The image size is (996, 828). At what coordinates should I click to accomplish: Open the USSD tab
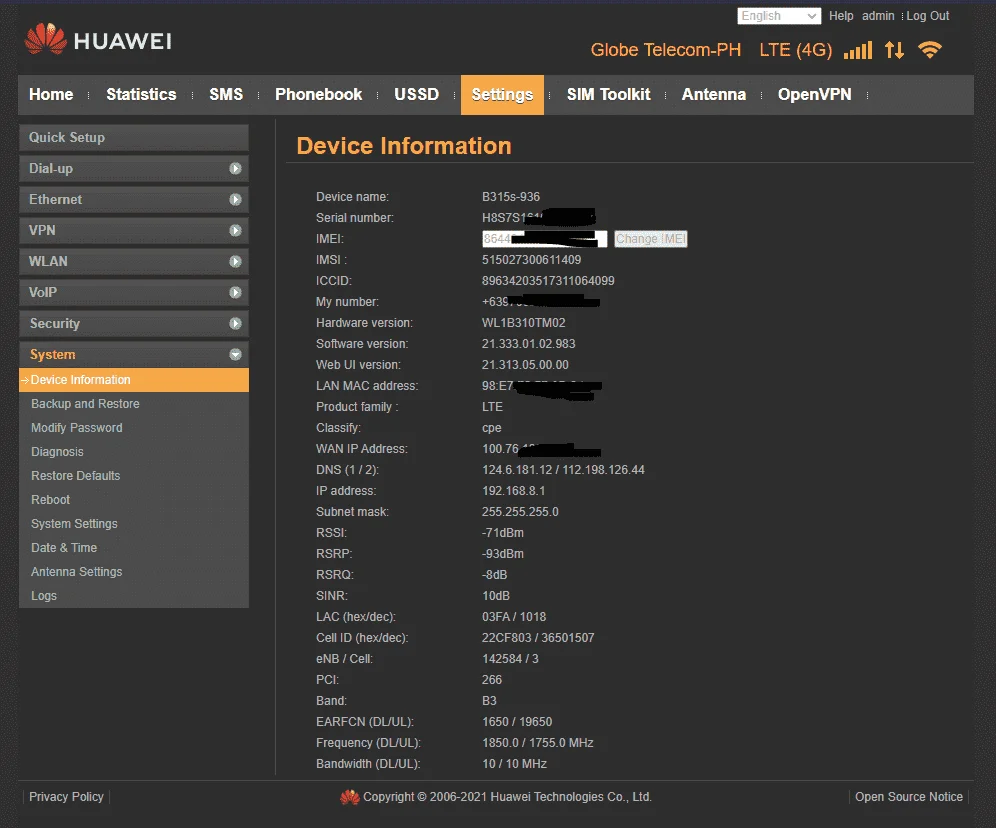(x=416, y=95)
